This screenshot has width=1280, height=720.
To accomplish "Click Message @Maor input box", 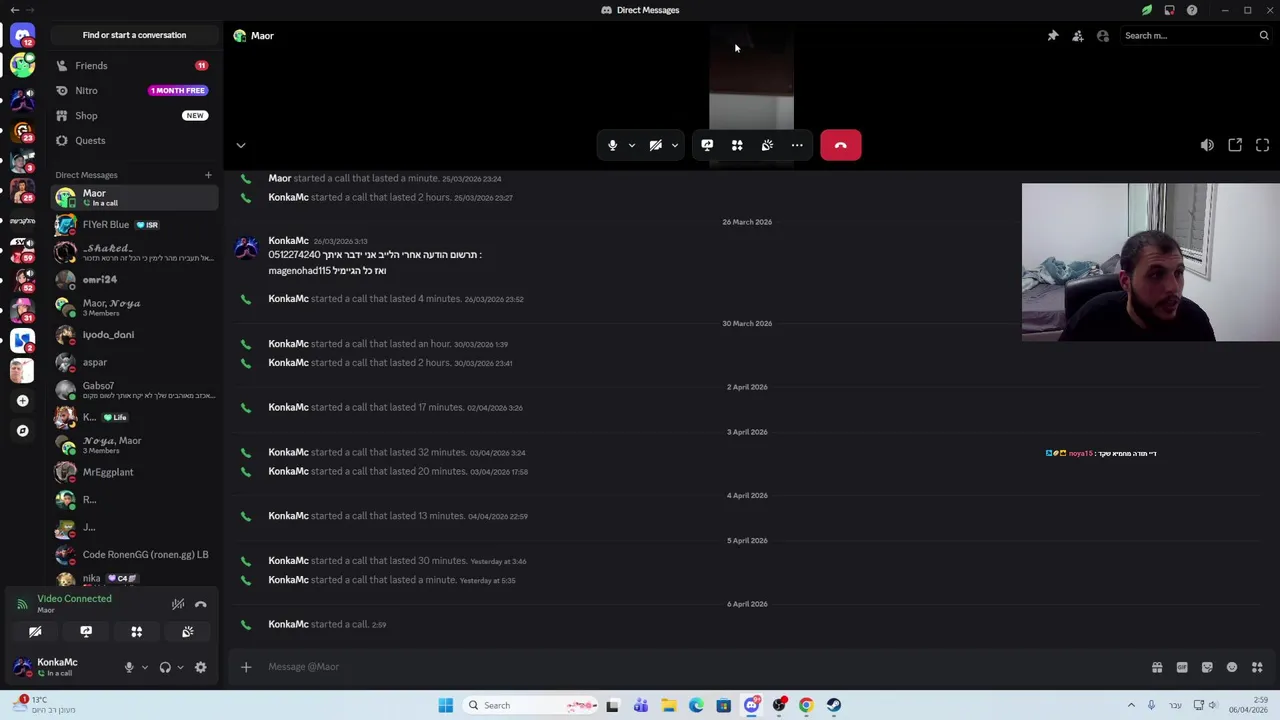I will [700, 667].
